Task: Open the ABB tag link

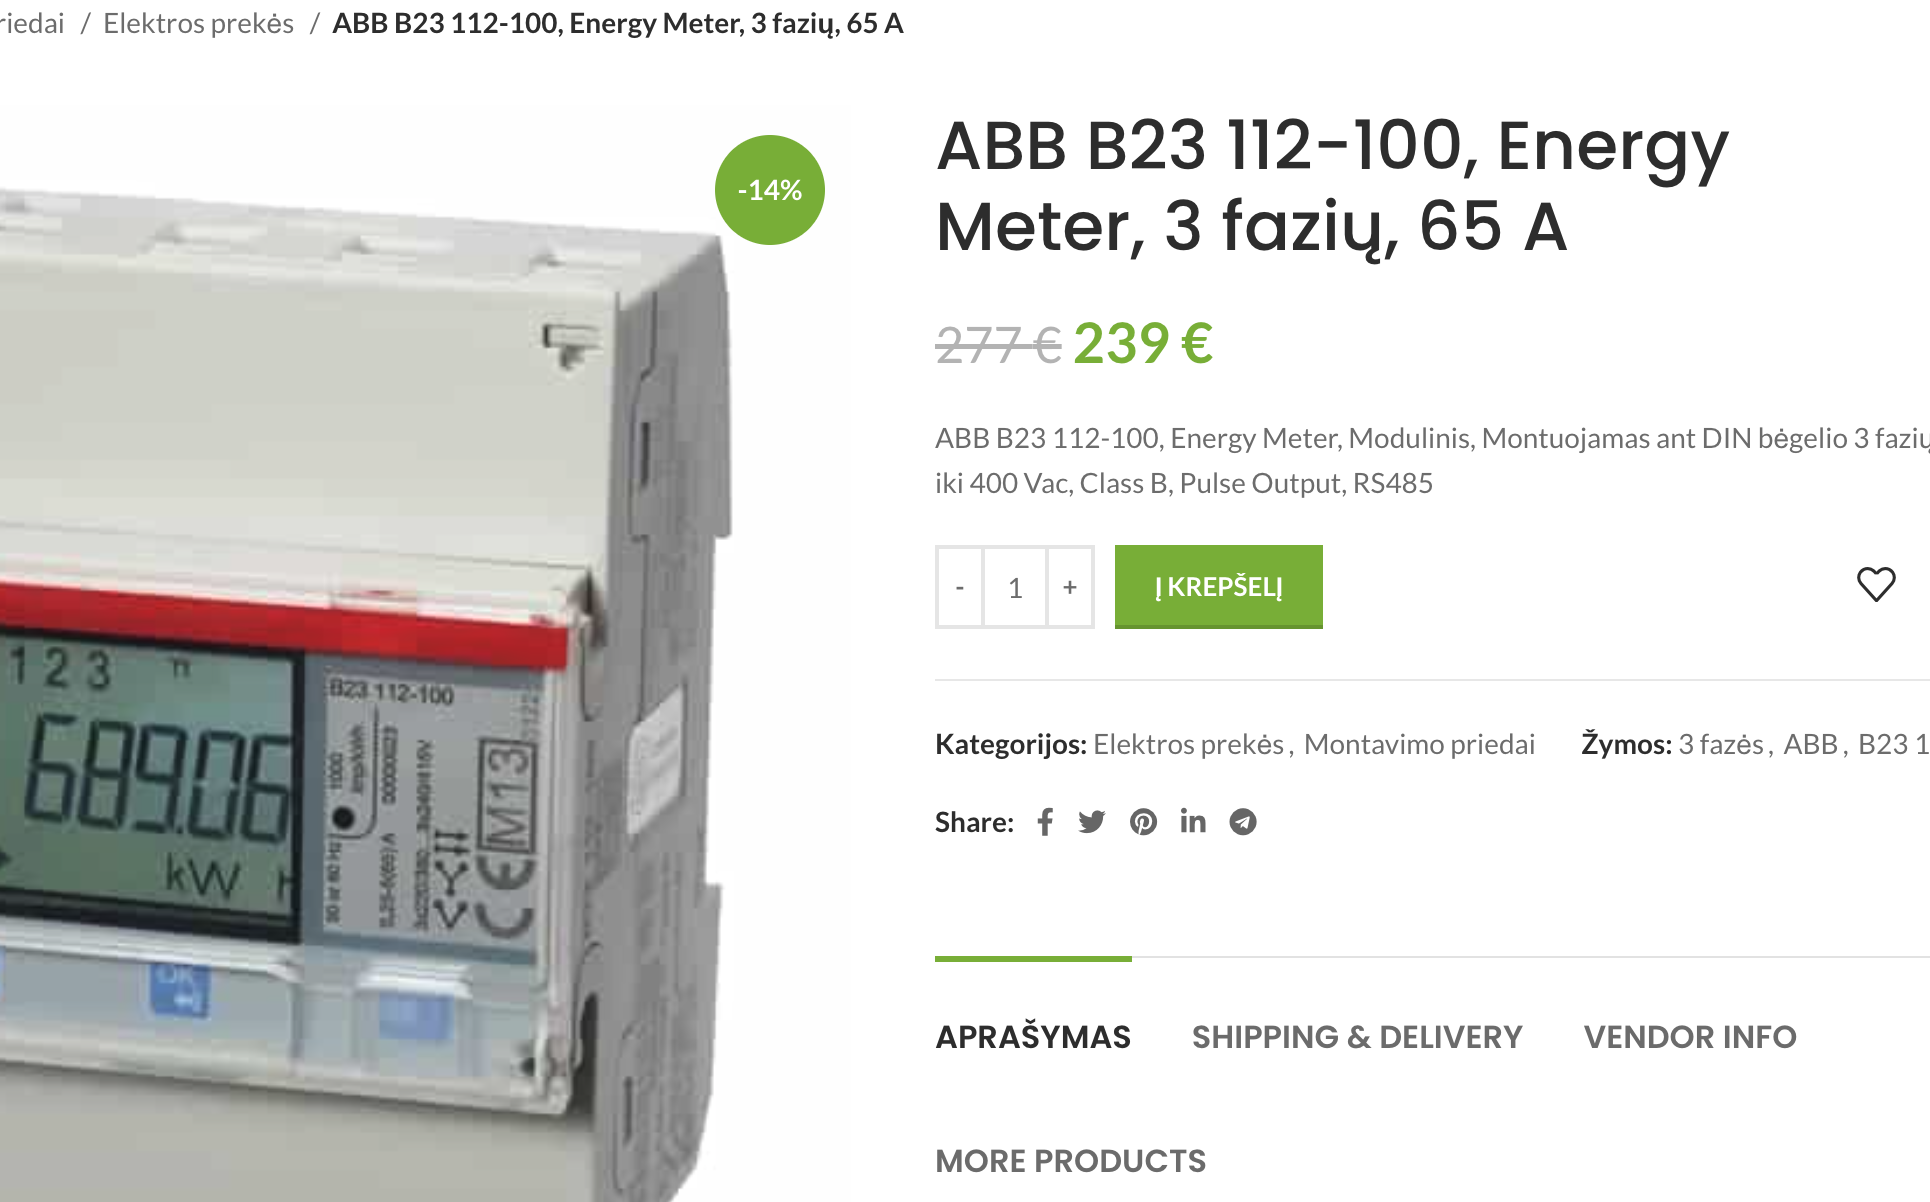Action: tap(1811, 744)
